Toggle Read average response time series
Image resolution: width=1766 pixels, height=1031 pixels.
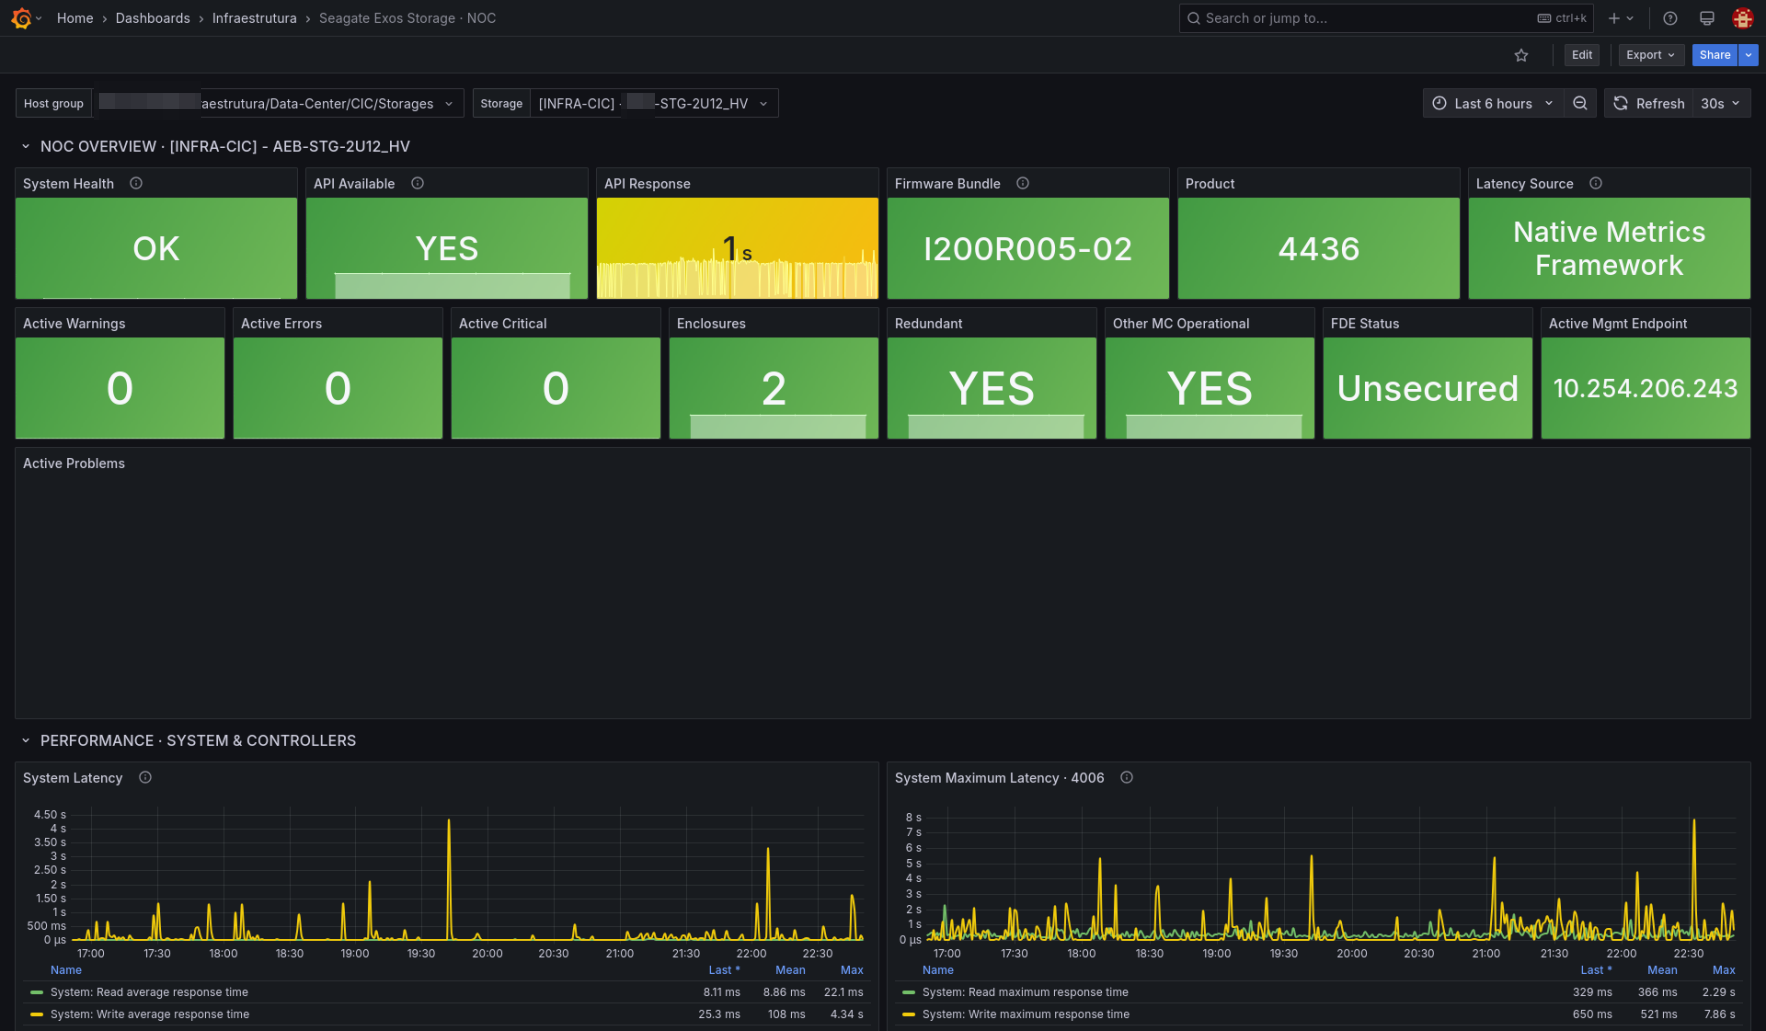pos(149,992)
